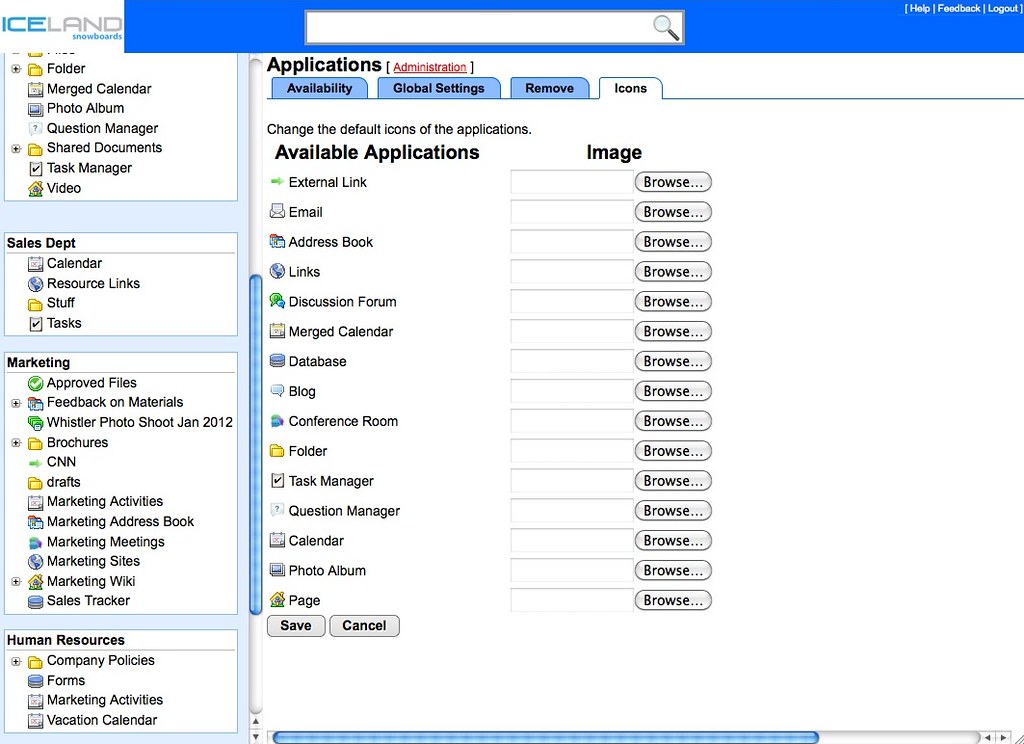Screen dimensions: 1024x744
Task: Click the Page icon at list bottom
Action: 275,601
